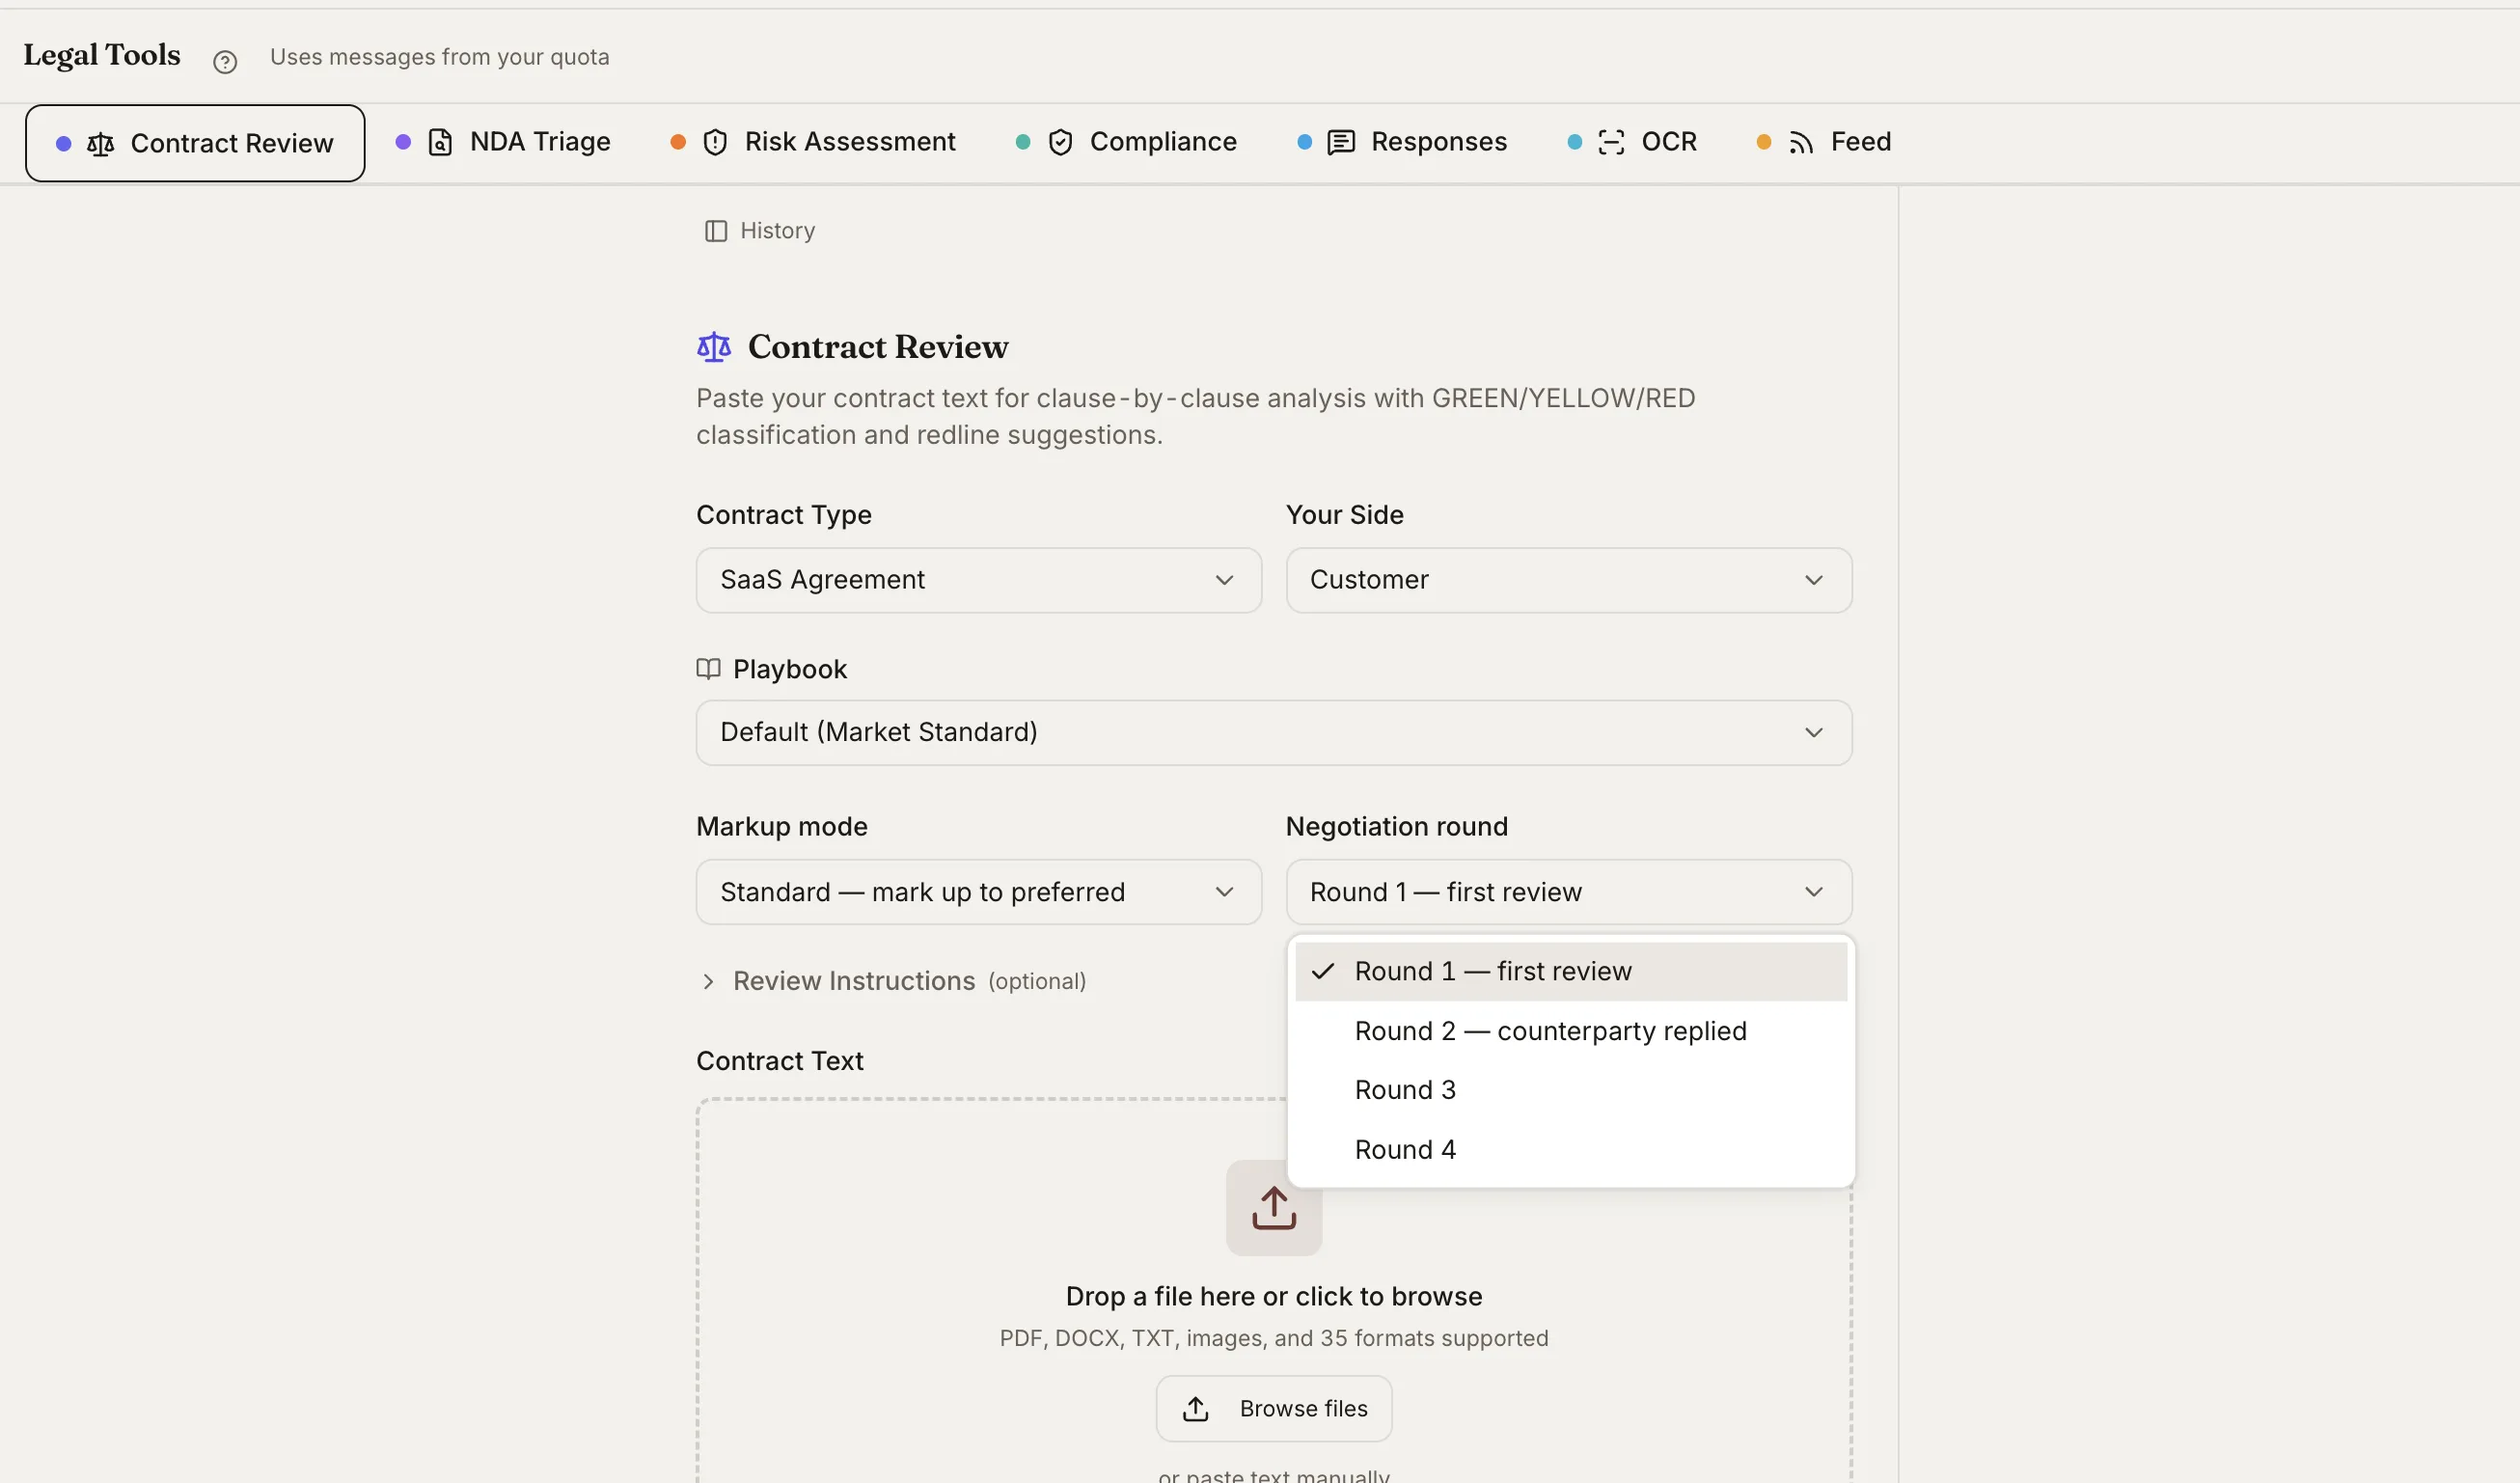Click the RSS icon for Feed
The width and height of the screenshot is (2520, 1483).
click(1801, 142)
